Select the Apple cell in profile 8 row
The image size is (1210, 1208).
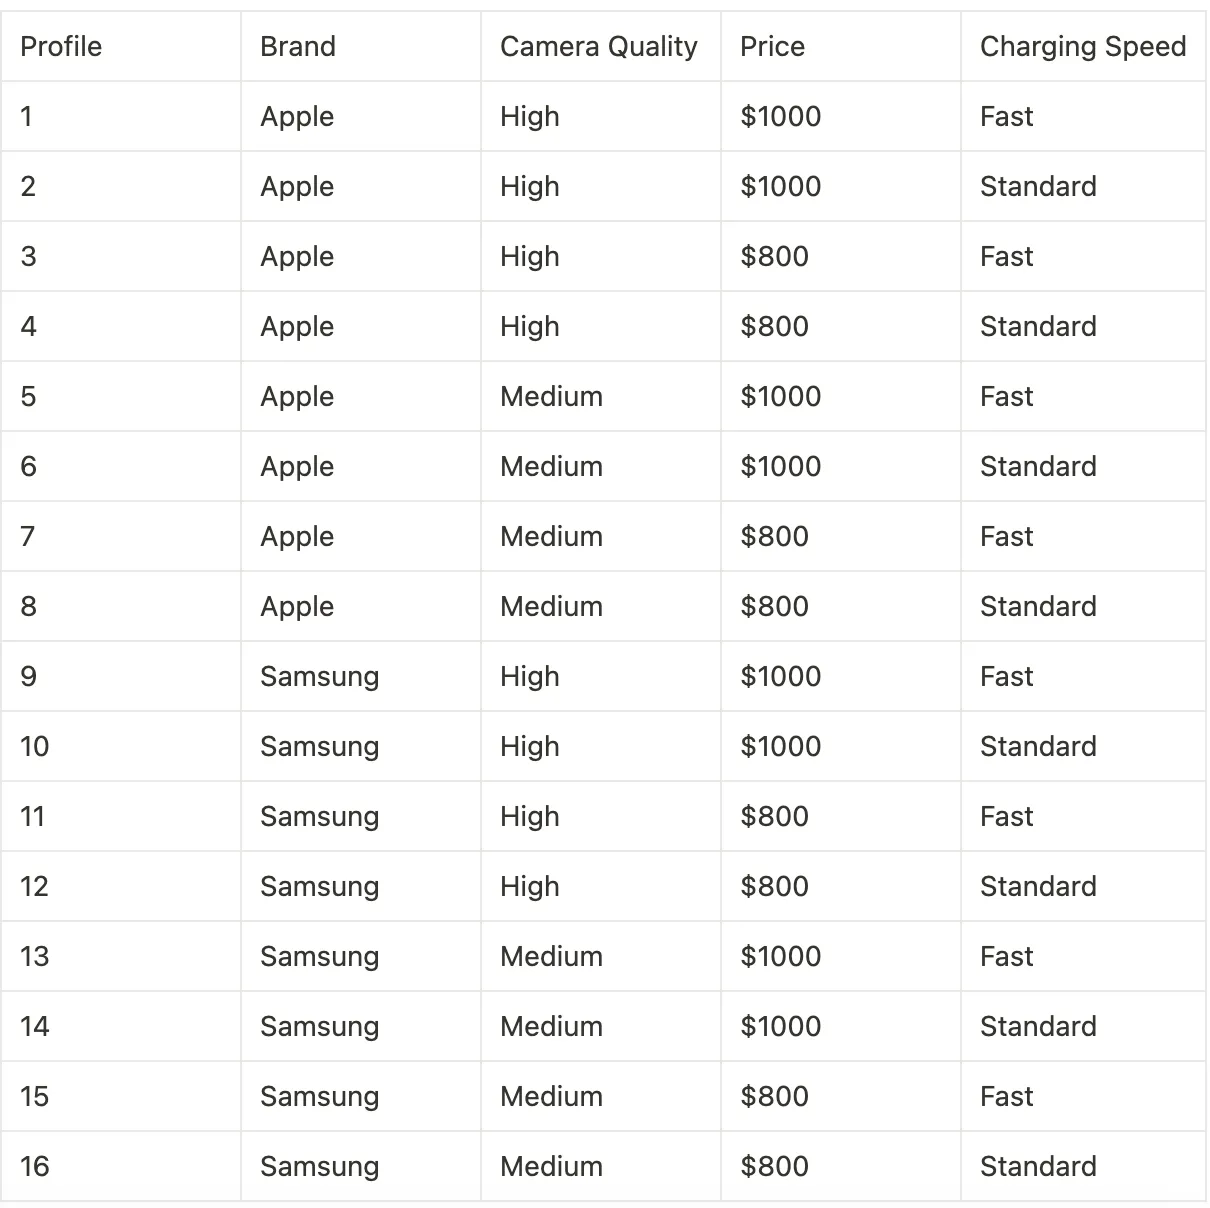(360, 606)
